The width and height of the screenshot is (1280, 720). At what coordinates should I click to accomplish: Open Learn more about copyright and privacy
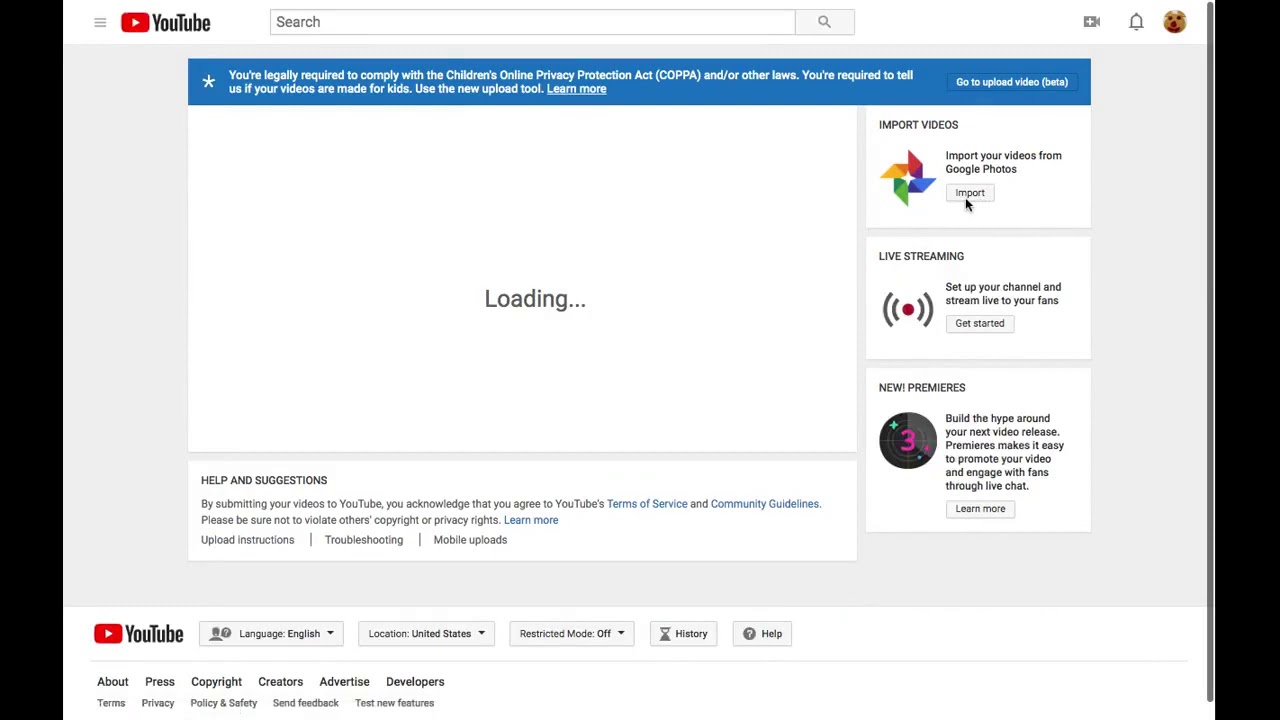click(531, 520)
